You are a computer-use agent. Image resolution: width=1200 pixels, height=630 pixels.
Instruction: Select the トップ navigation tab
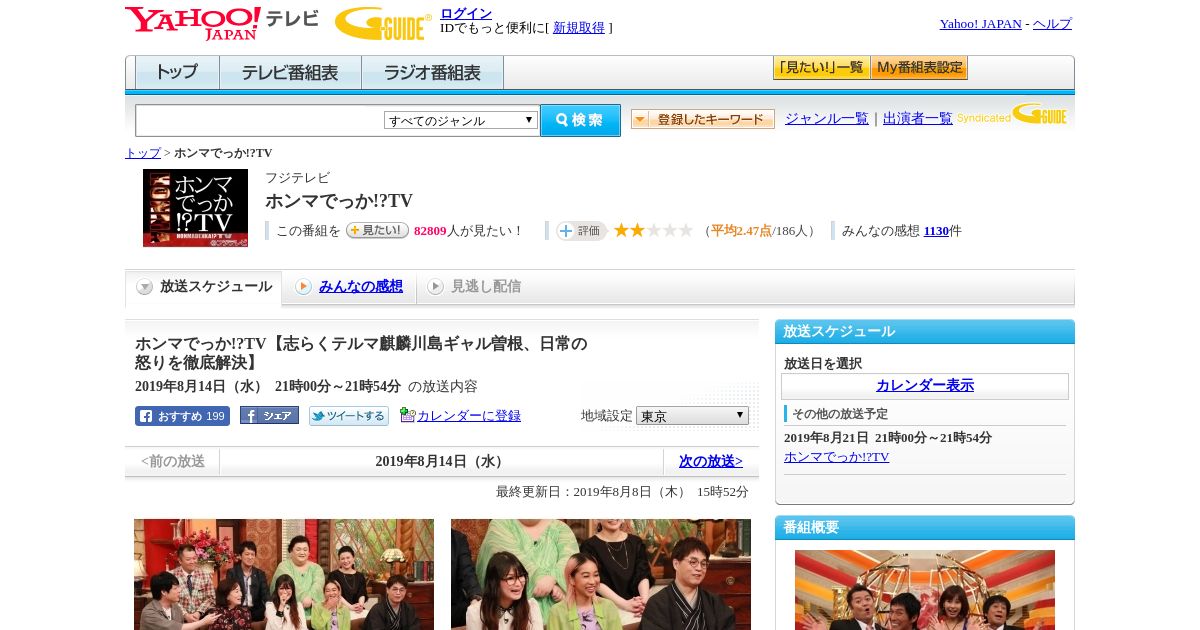coord(176,73)
